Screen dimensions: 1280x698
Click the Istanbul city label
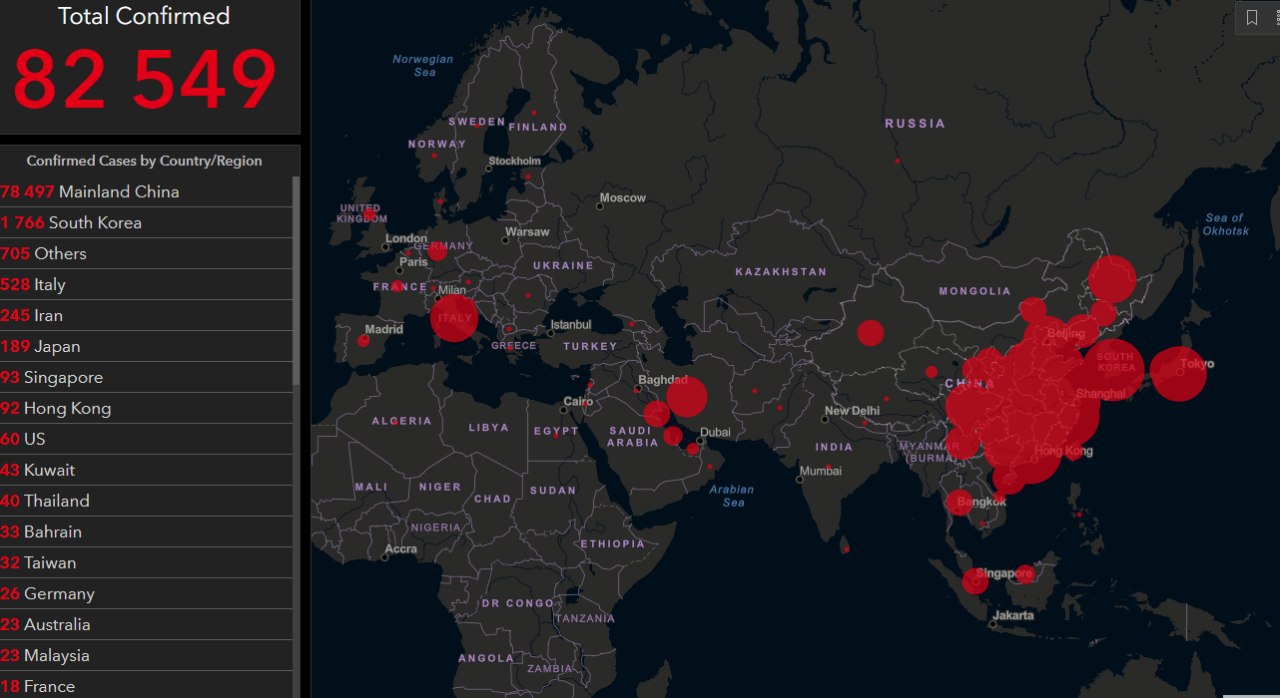[x=571, y=325]
